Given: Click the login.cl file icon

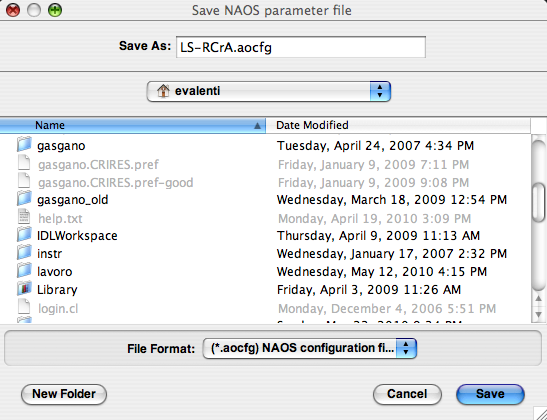Looking at the screenshot, I should 24,307.
